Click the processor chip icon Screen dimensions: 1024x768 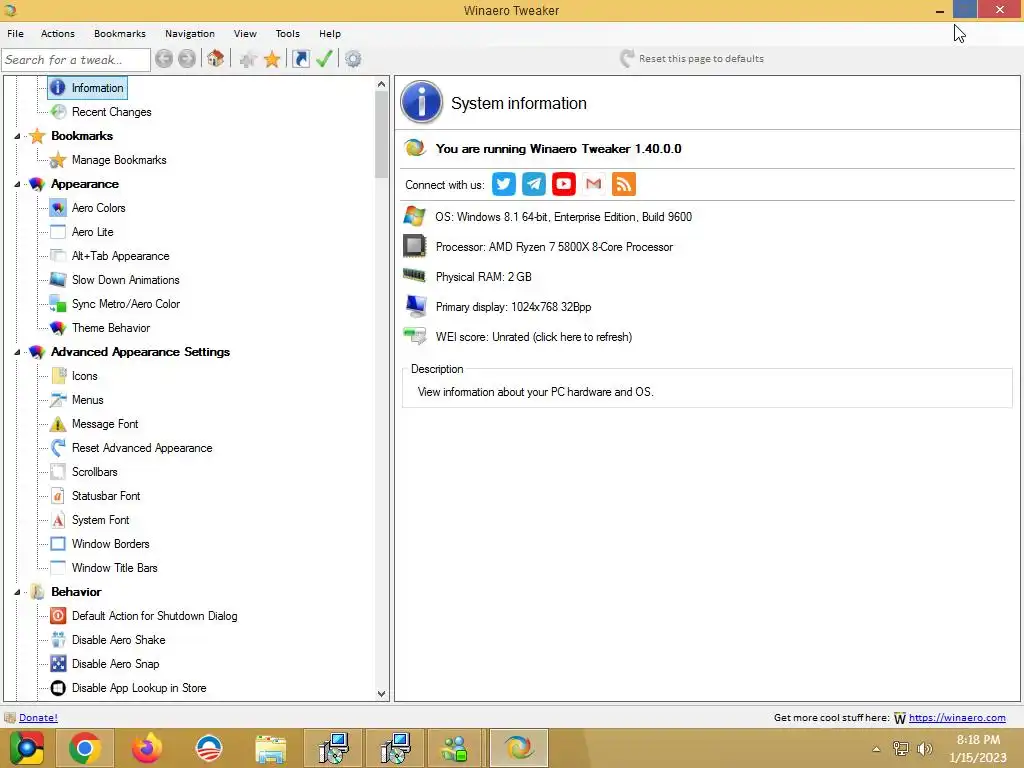[414, 246]
